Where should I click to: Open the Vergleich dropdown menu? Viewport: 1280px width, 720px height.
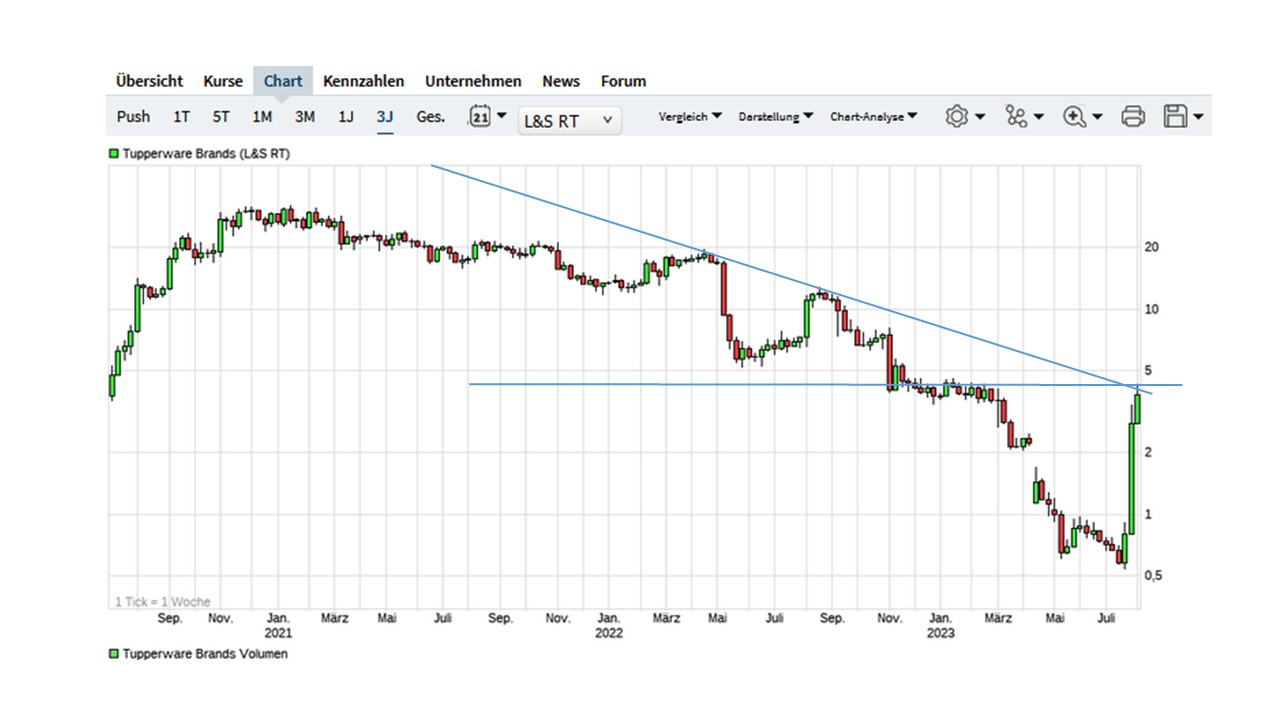tap(689, 117)
